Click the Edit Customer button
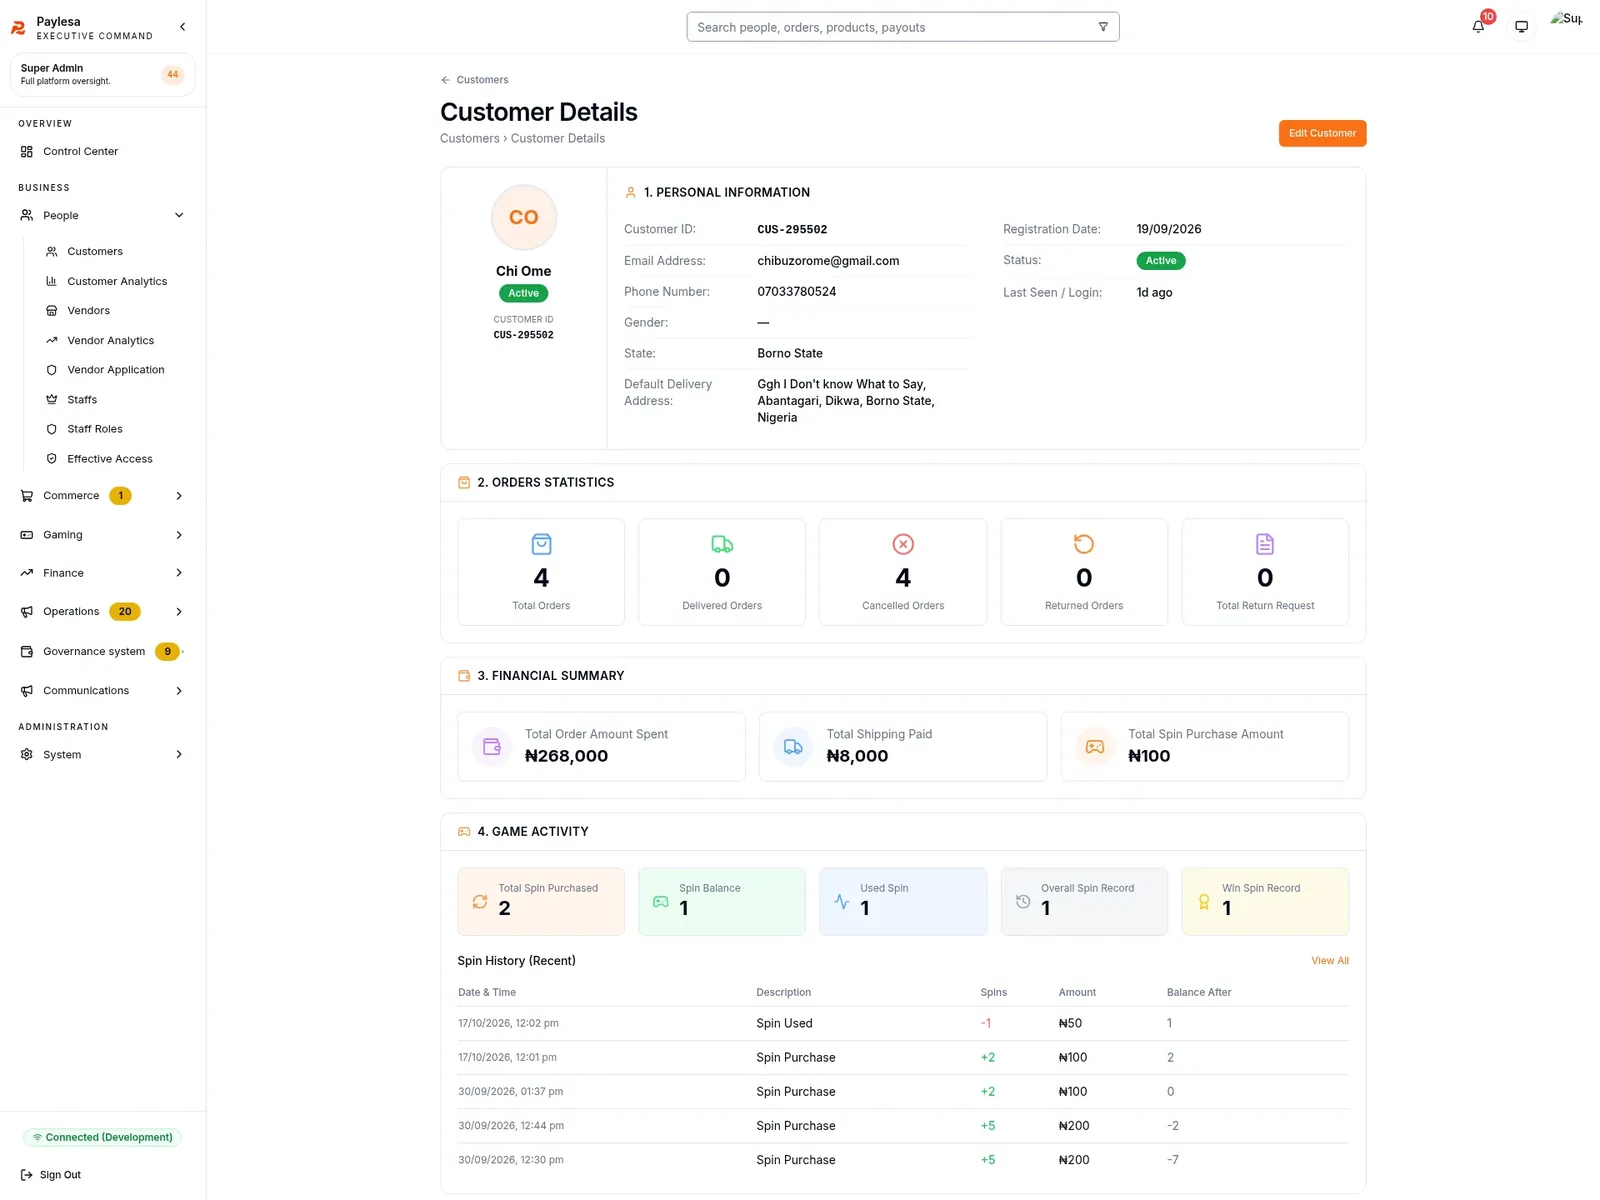This screenshot has height=1200, width=1600. [1322, 133]
